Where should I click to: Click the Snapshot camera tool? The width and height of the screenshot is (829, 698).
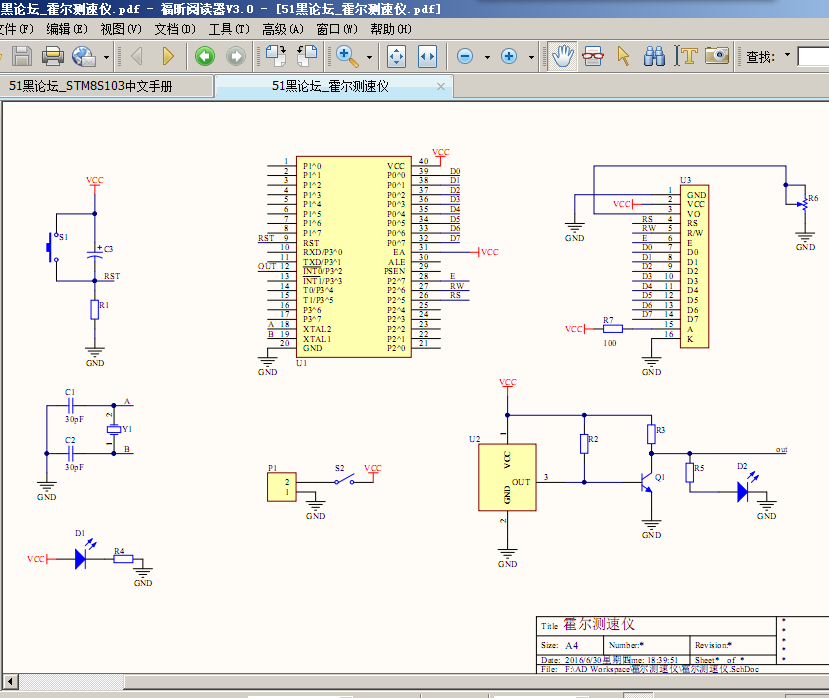pos(717,56)
